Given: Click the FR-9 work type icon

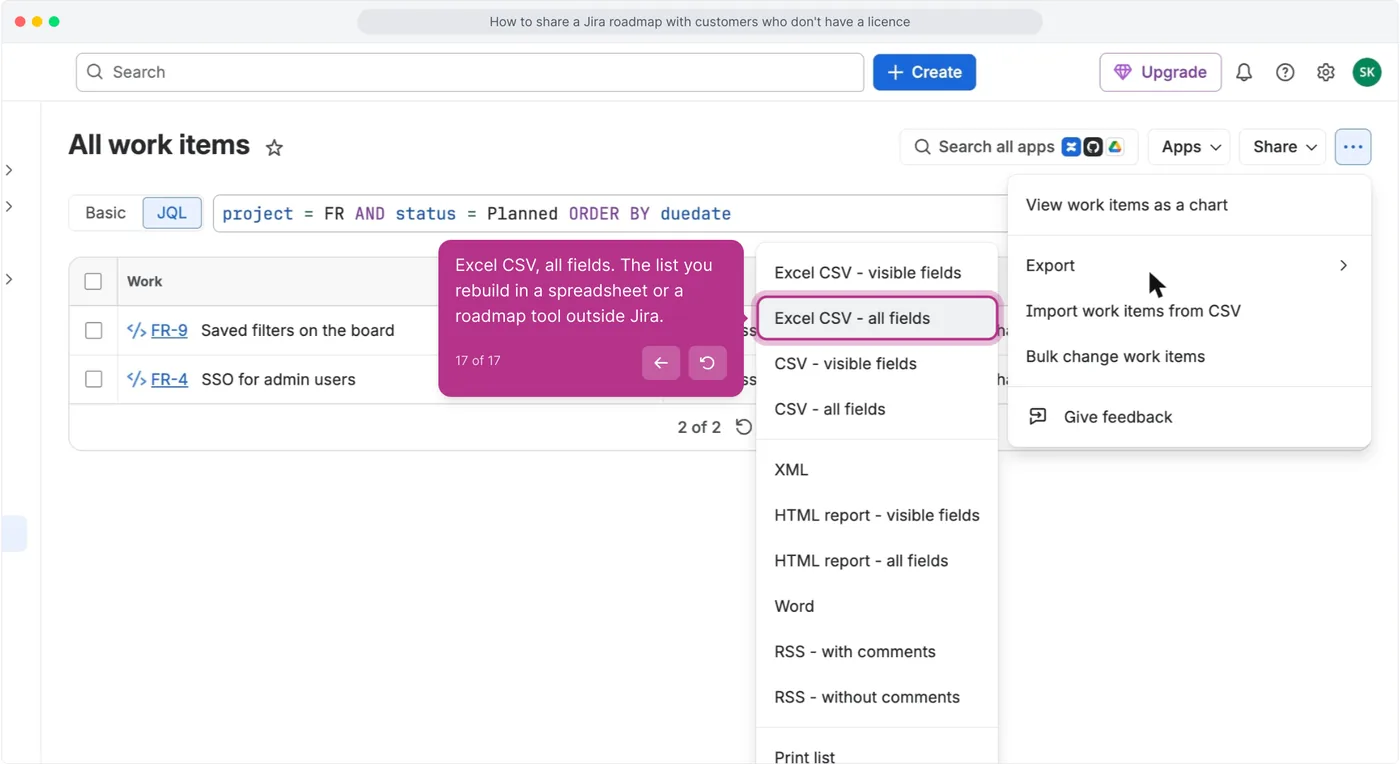Looking at the screenshot, I should coord(137,330).
